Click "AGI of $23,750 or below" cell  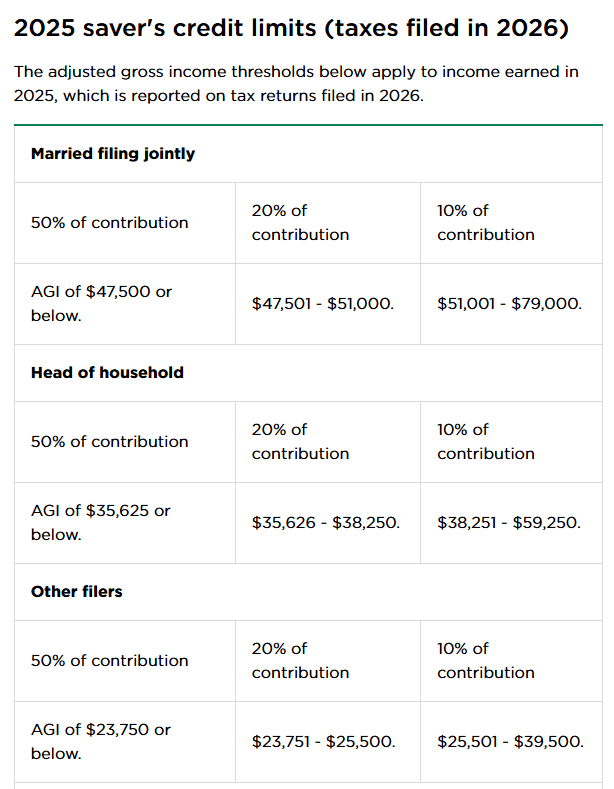point(101,741)
